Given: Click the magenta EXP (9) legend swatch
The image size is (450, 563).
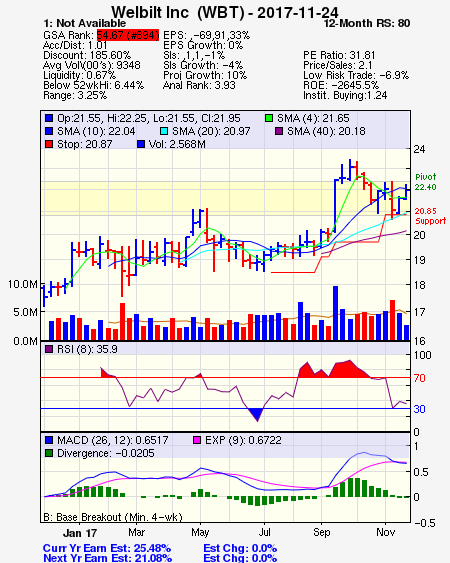Looking at the screenshot, I should pos(197,440).
